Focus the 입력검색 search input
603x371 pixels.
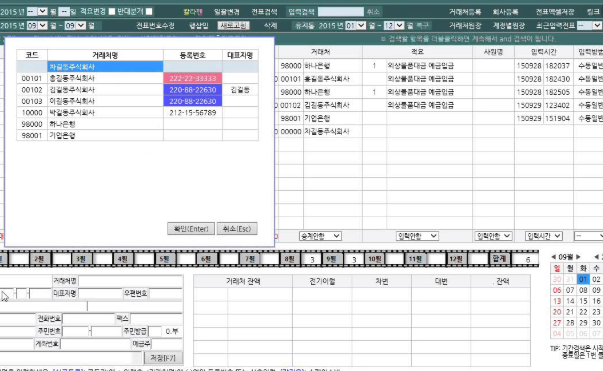[341, 12]
